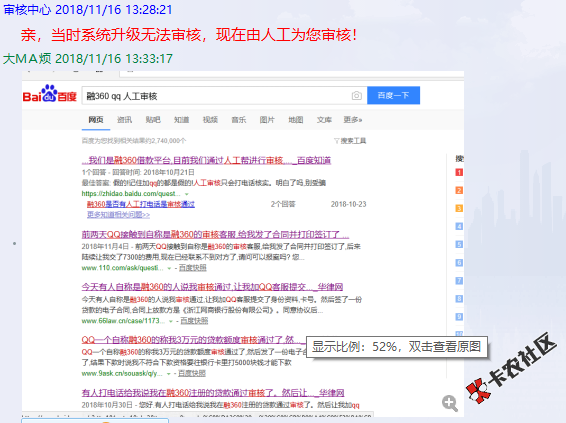Click red message 亲，当时系统升级无法审核
The width and height of the screenshot is (566, 423).
click(189, 35)
